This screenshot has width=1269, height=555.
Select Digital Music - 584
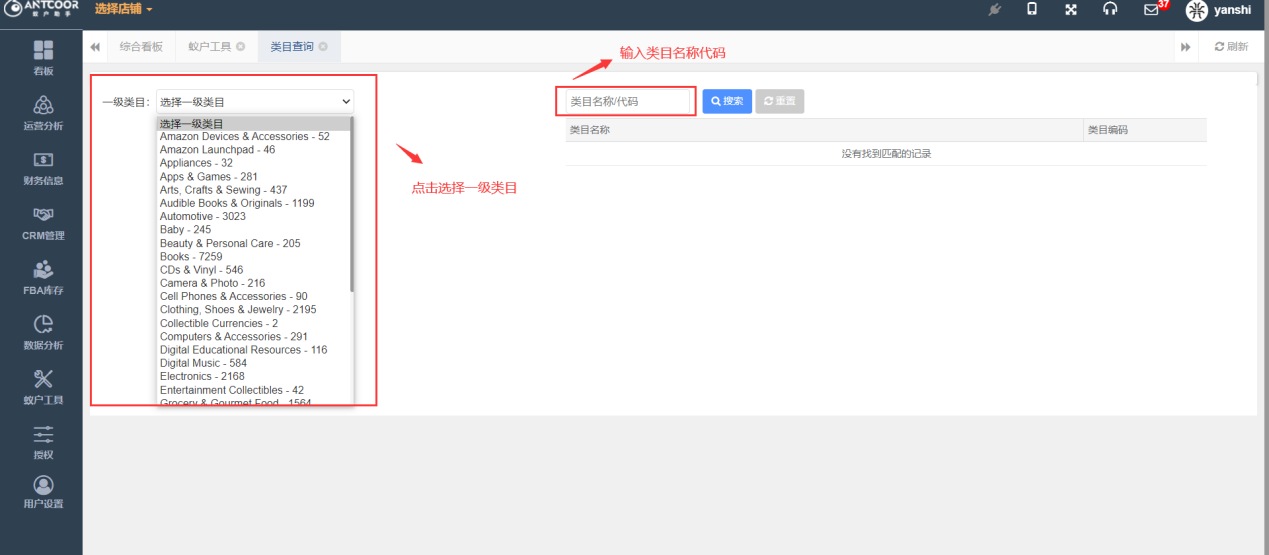click(x=253, y=363)
